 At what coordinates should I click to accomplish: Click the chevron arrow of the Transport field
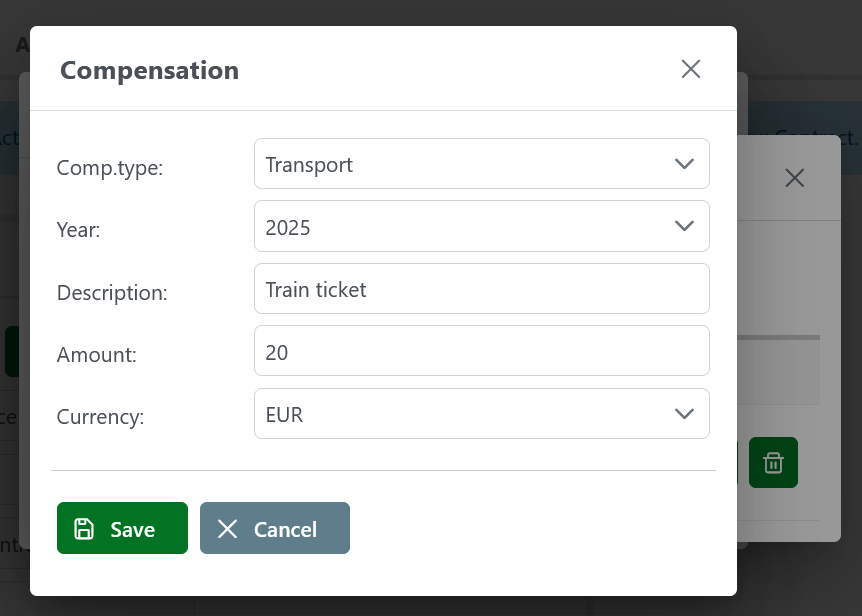(x=684, y=164)
